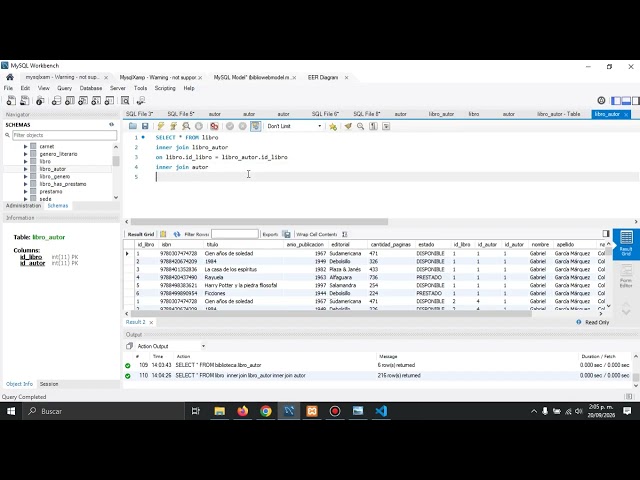Select the Rayuela title cell
Viewport: 640px width, 480px height.
[x=243, y=278]
